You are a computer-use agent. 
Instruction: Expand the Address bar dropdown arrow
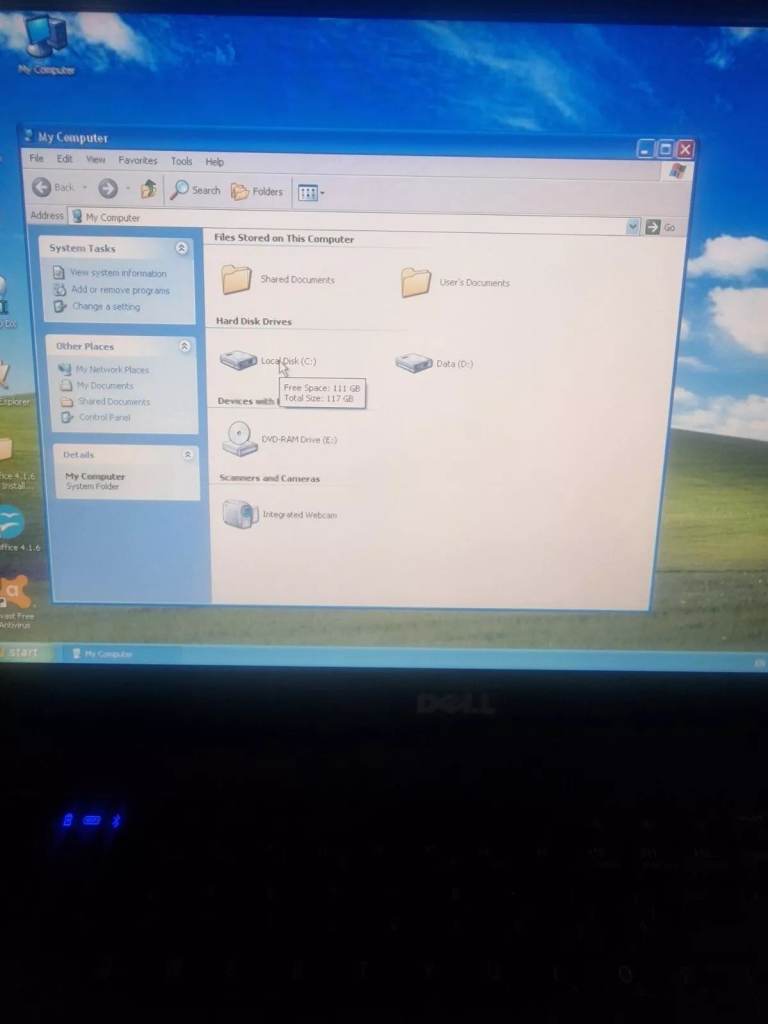(632, 227)
